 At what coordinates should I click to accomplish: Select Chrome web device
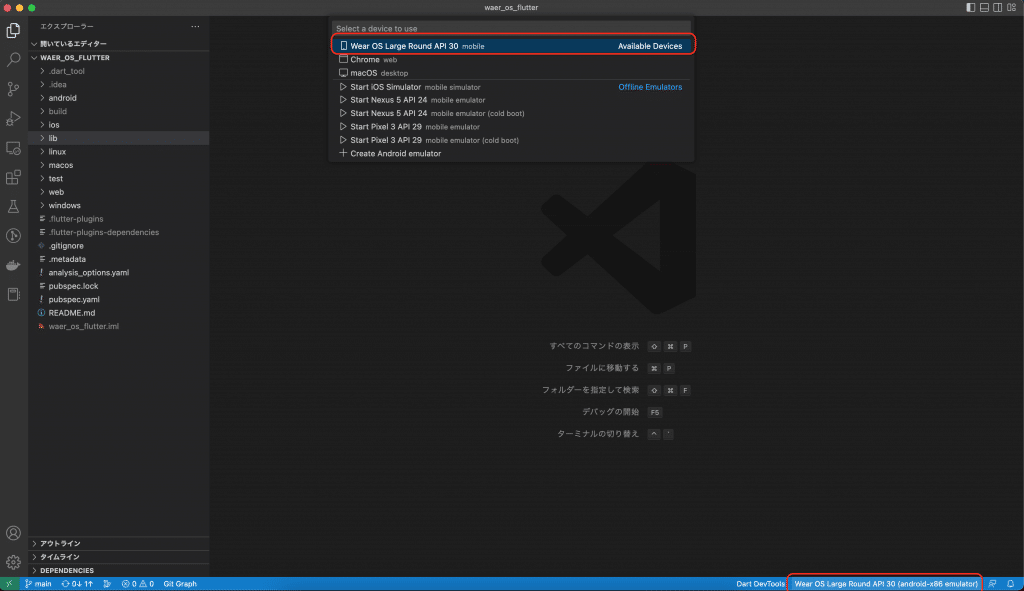pos(513,59)
